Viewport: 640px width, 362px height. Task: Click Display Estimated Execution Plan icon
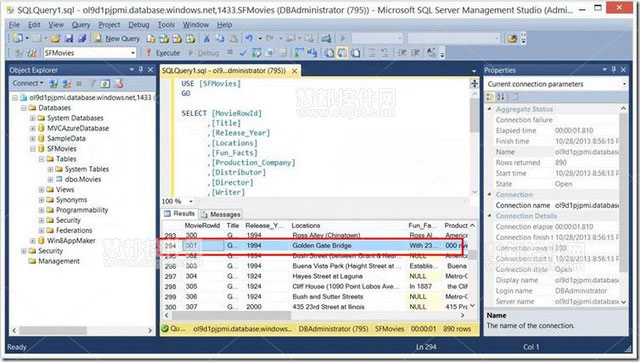[256, 53]
